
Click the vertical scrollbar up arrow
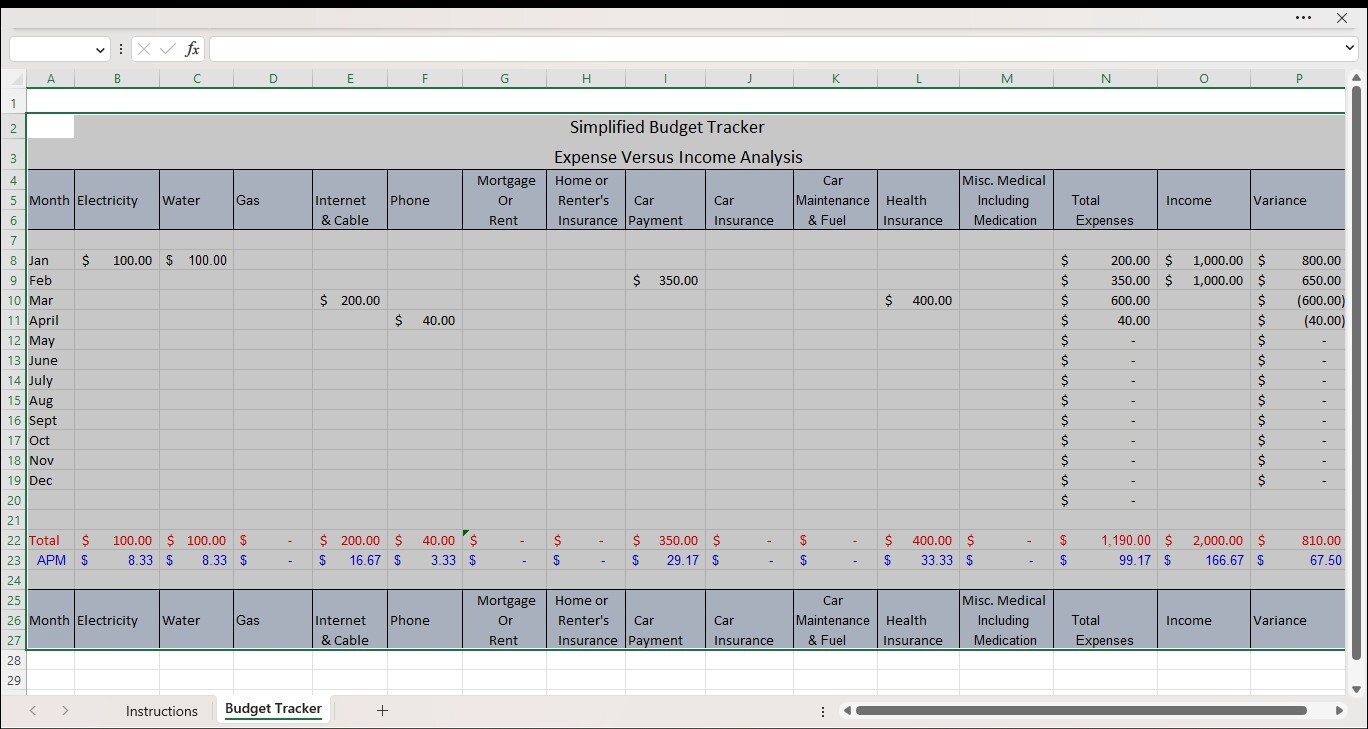[1356, 78]
